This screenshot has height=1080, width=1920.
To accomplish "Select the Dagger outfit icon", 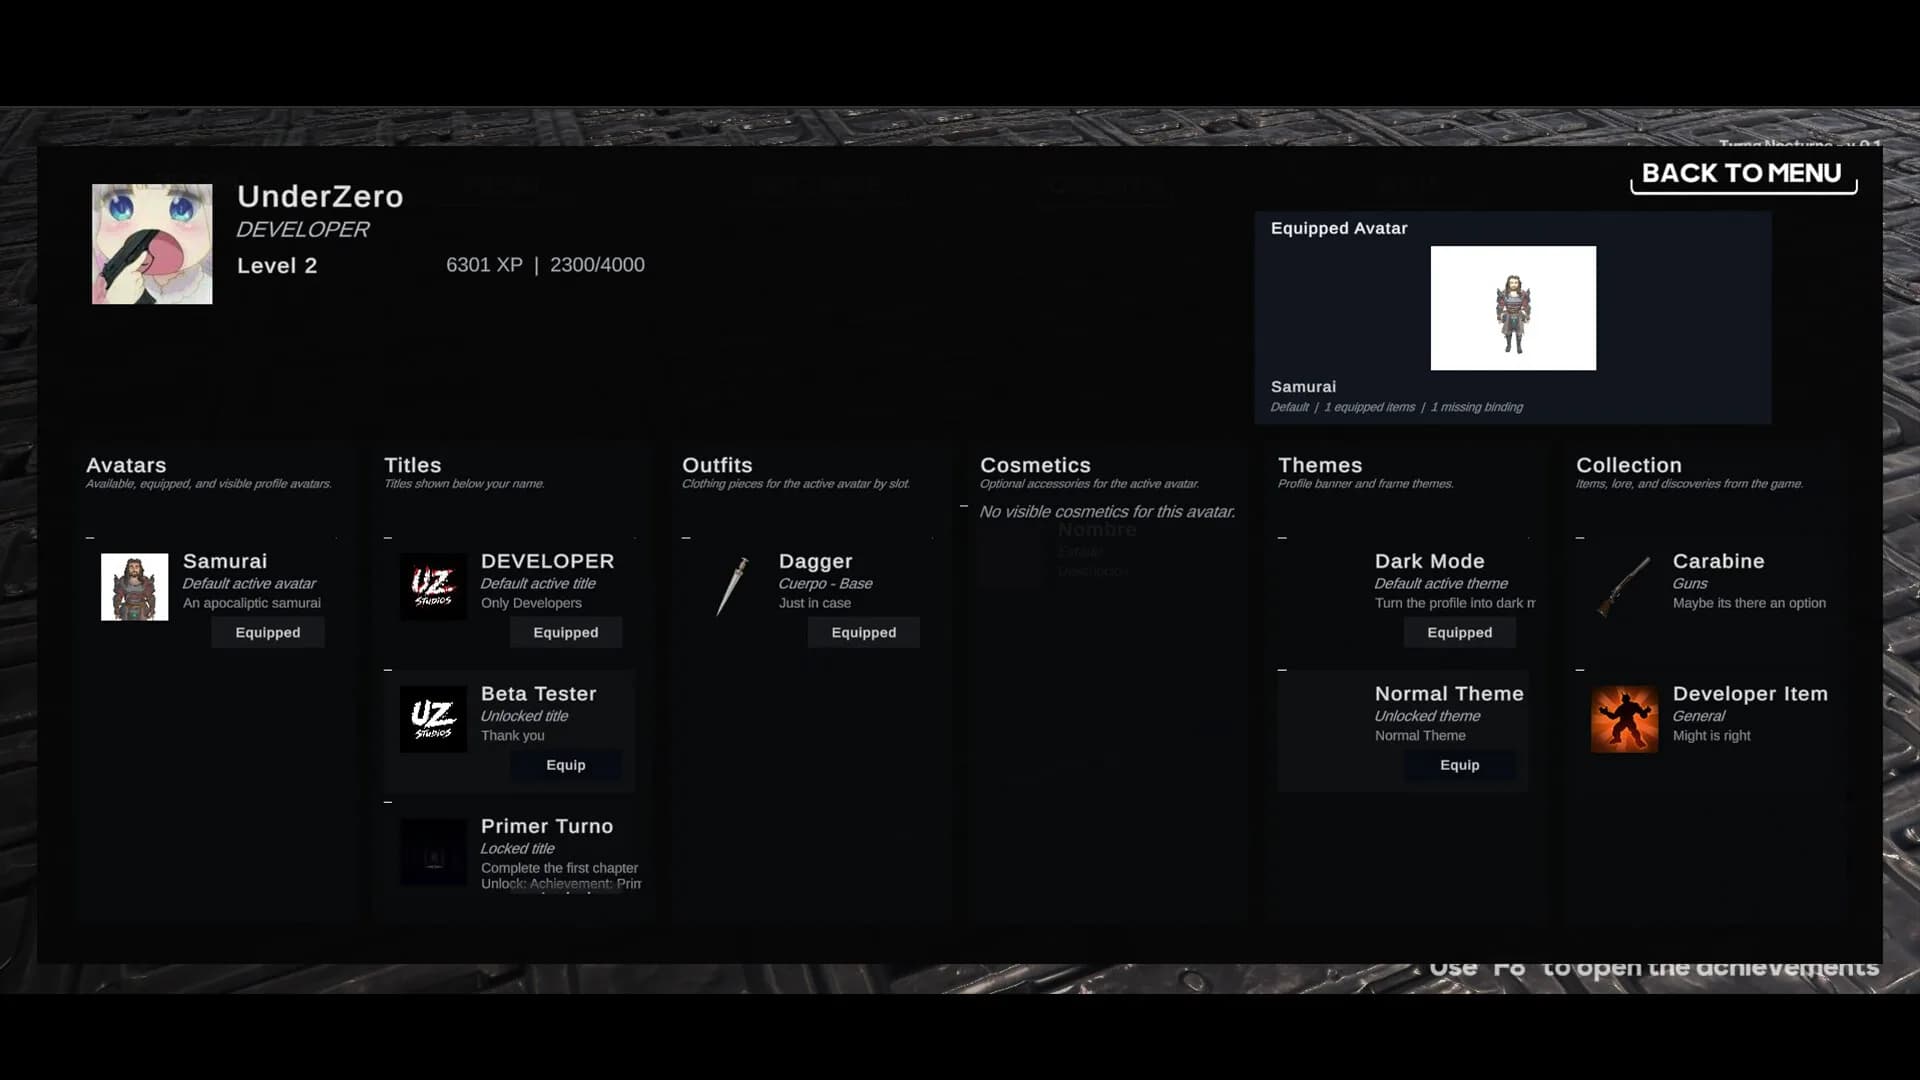I will (x=732, y=587).
